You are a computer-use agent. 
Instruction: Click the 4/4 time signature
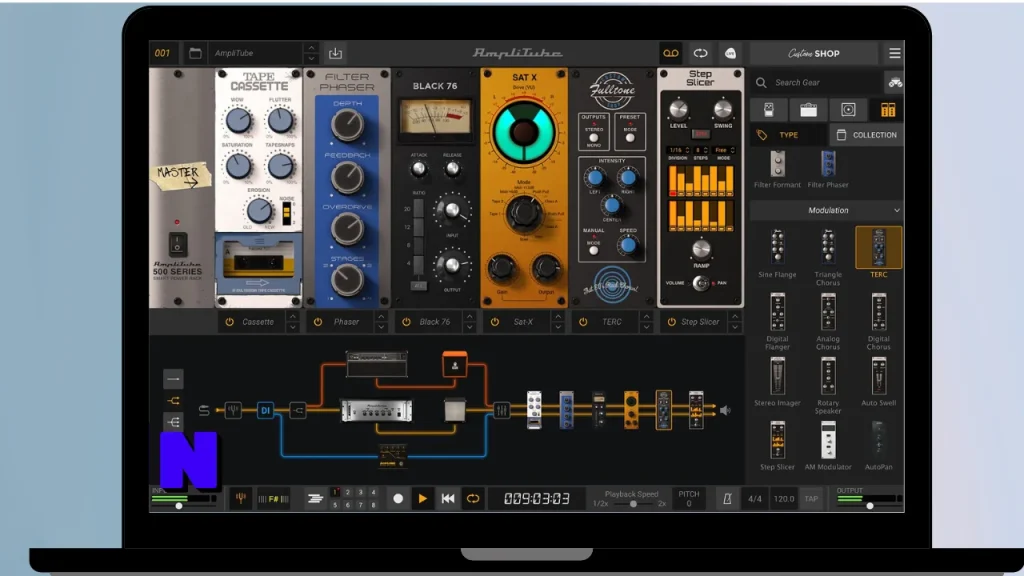point(754,499)
